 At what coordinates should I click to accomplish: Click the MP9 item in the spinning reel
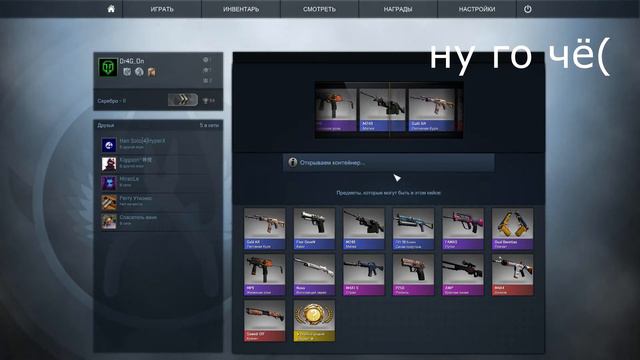click(336, 110)
